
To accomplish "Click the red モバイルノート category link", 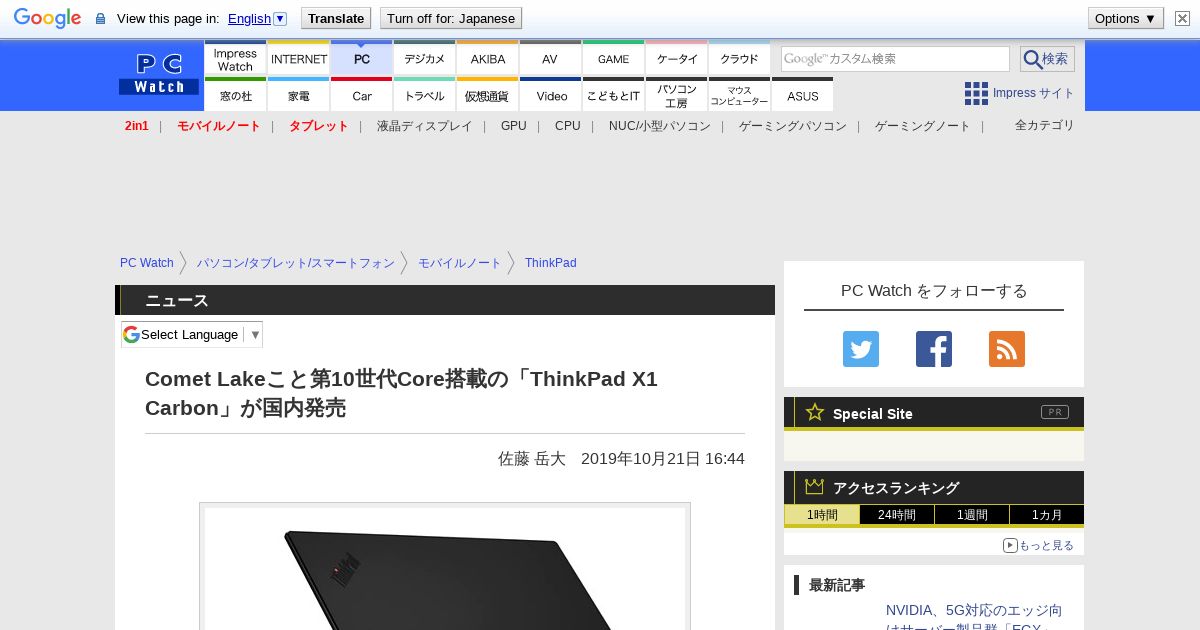I will (x=219, y=126).
